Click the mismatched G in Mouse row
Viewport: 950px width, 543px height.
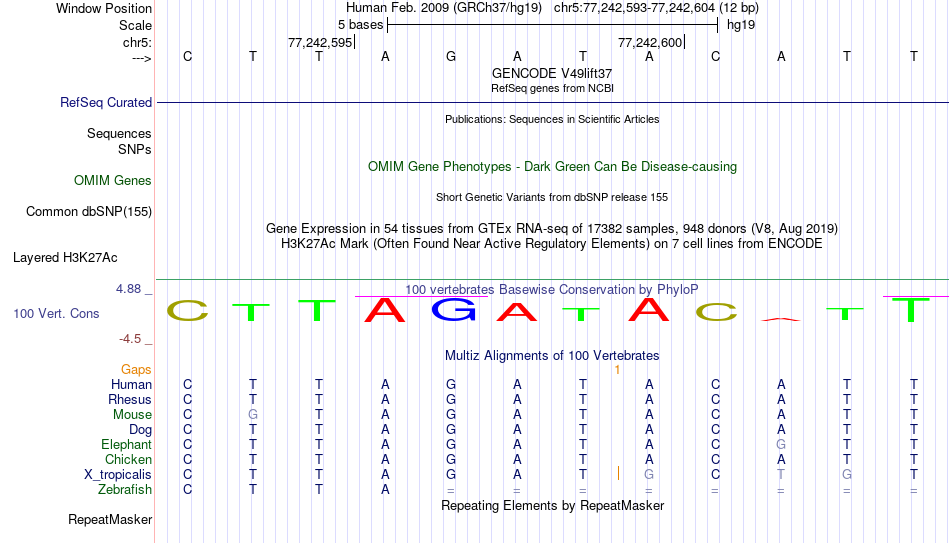[253, 415]
